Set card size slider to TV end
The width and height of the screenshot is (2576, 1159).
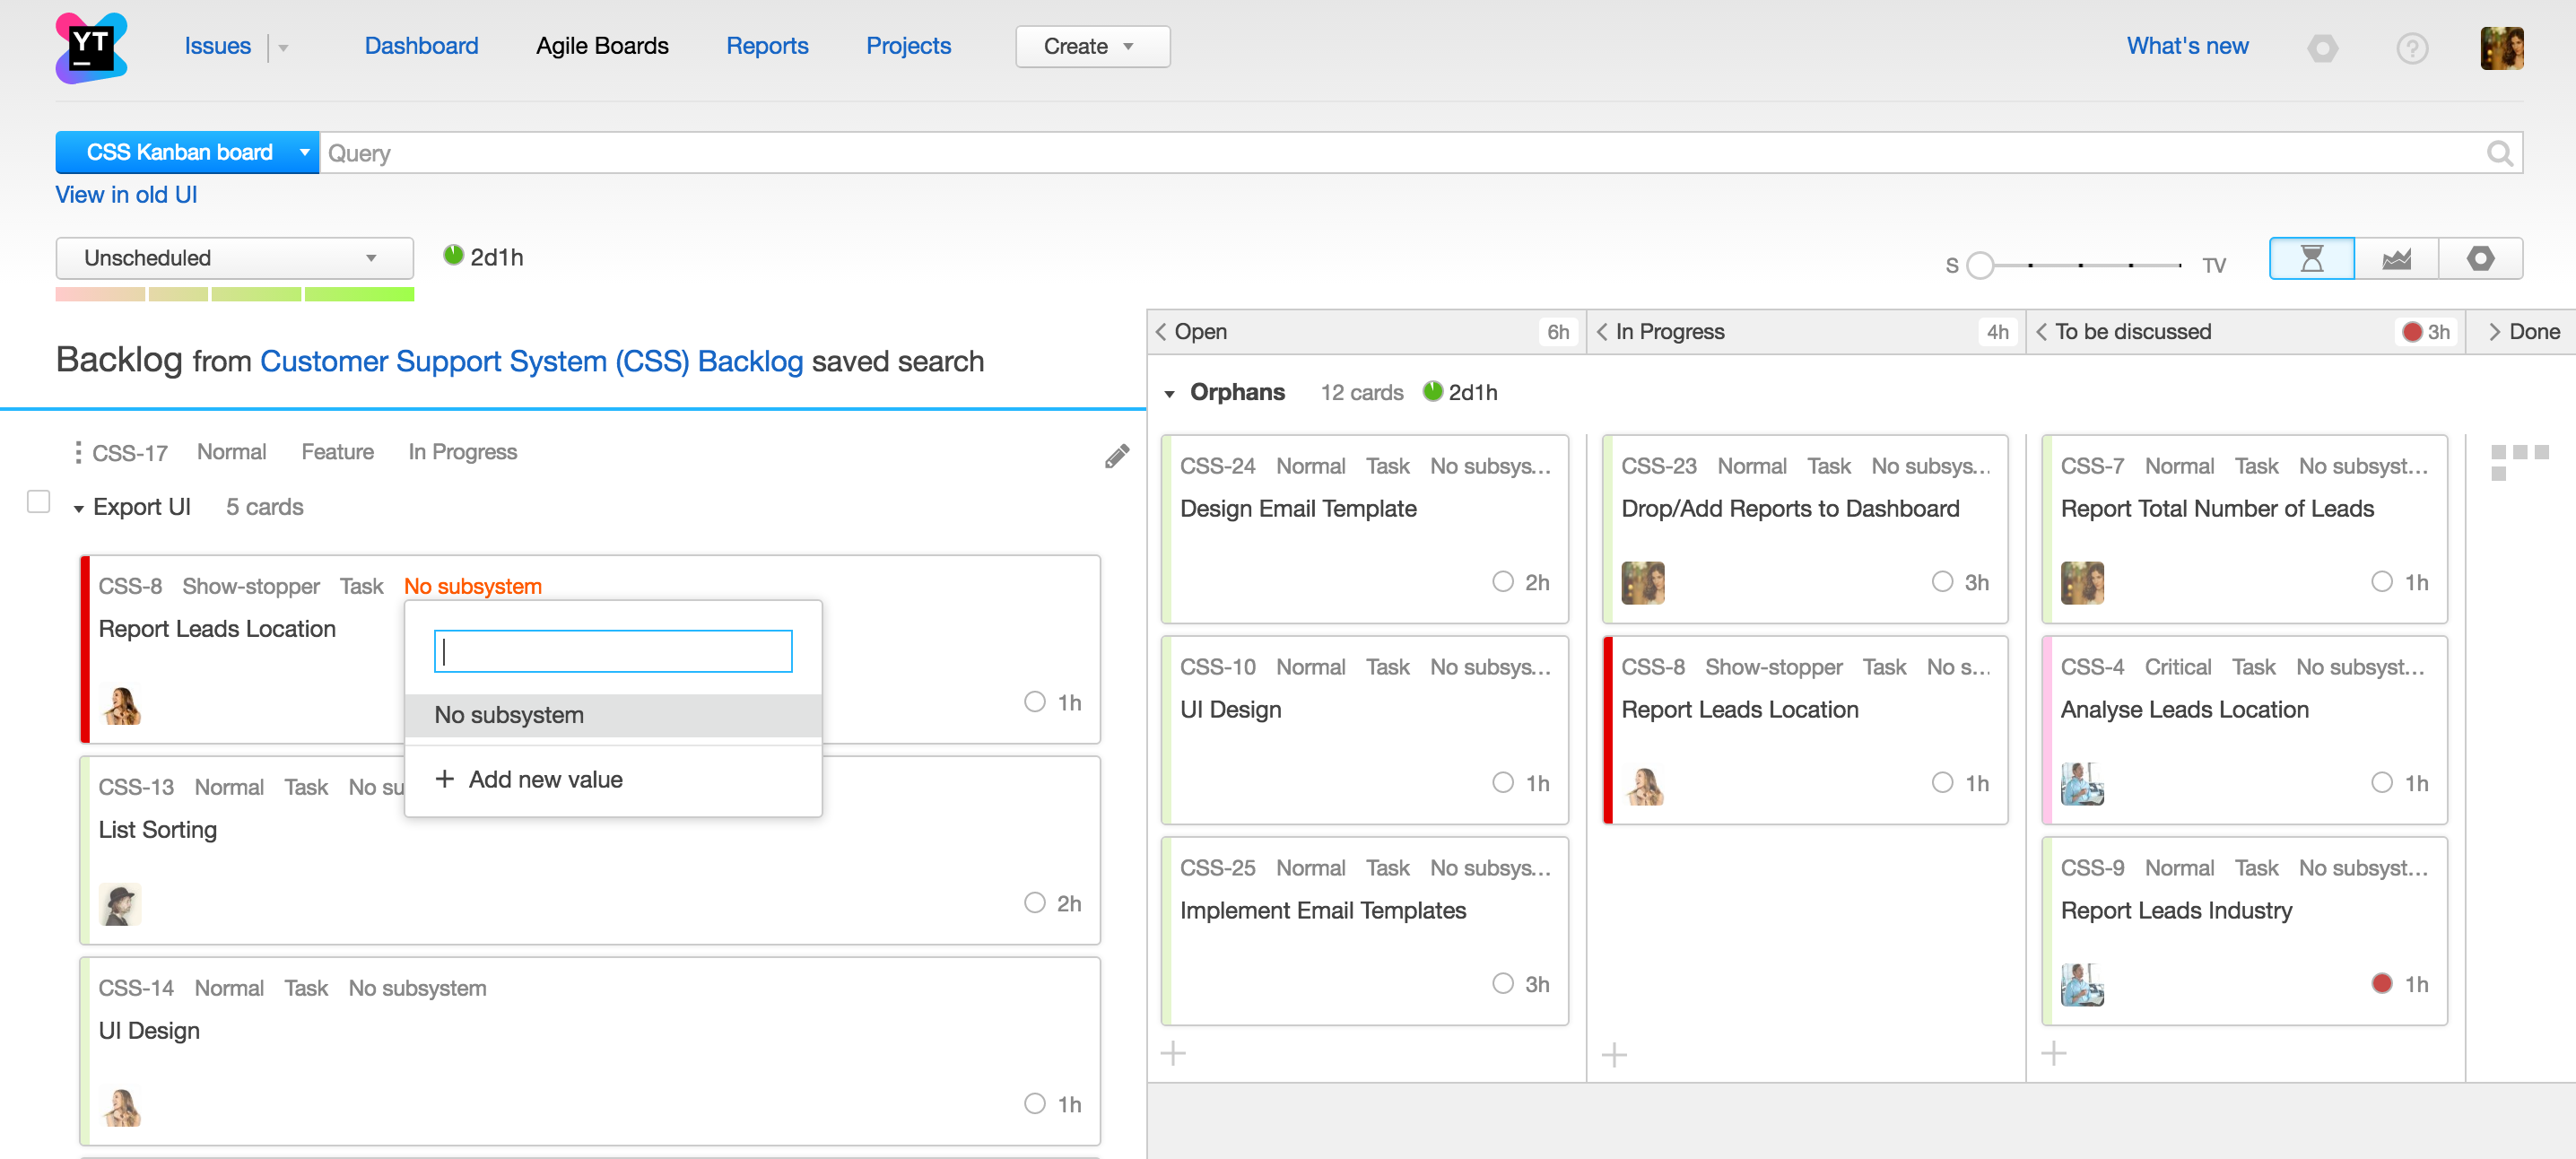[x=2180, y=265]
